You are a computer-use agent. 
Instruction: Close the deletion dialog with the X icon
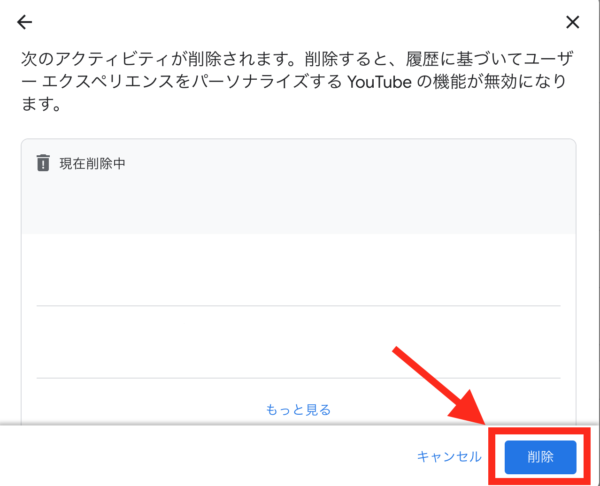point(572,22)
